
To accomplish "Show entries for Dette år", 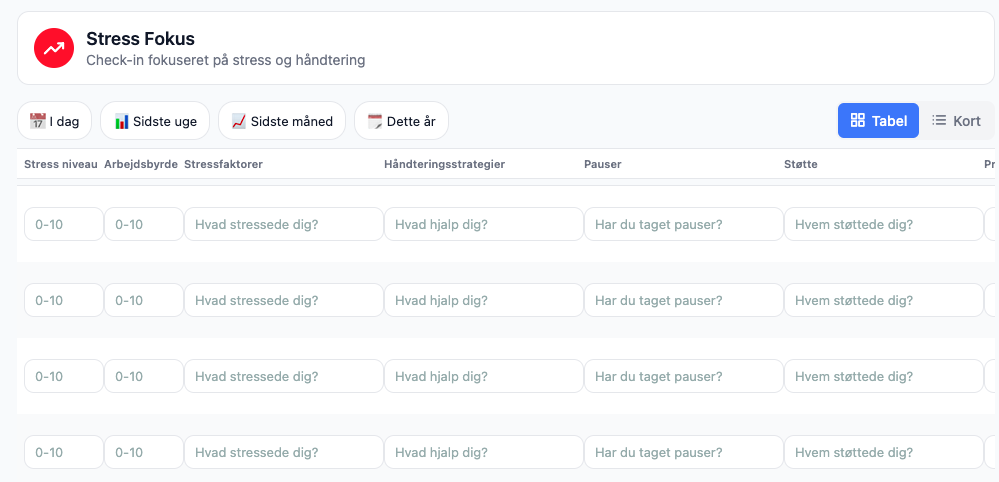I will click(x=401, y=121).
